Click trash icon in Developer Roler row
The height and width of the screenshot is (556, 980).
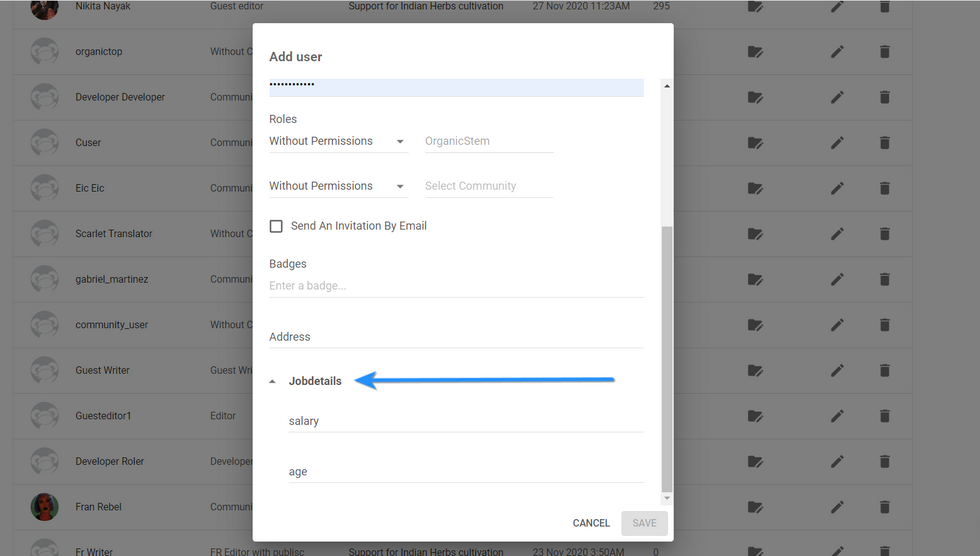(x=884, y=462)
